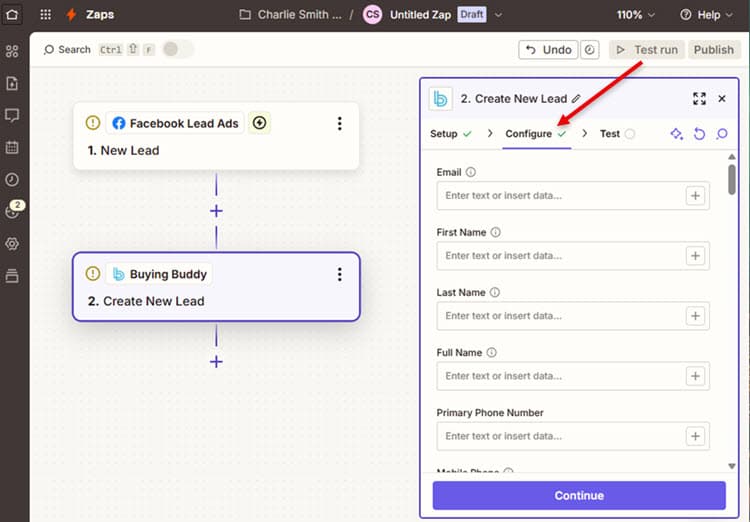Screen dimensions: 750x522
Task: Add a step between steps 1 and 2
Action: (x=216, y=211)
